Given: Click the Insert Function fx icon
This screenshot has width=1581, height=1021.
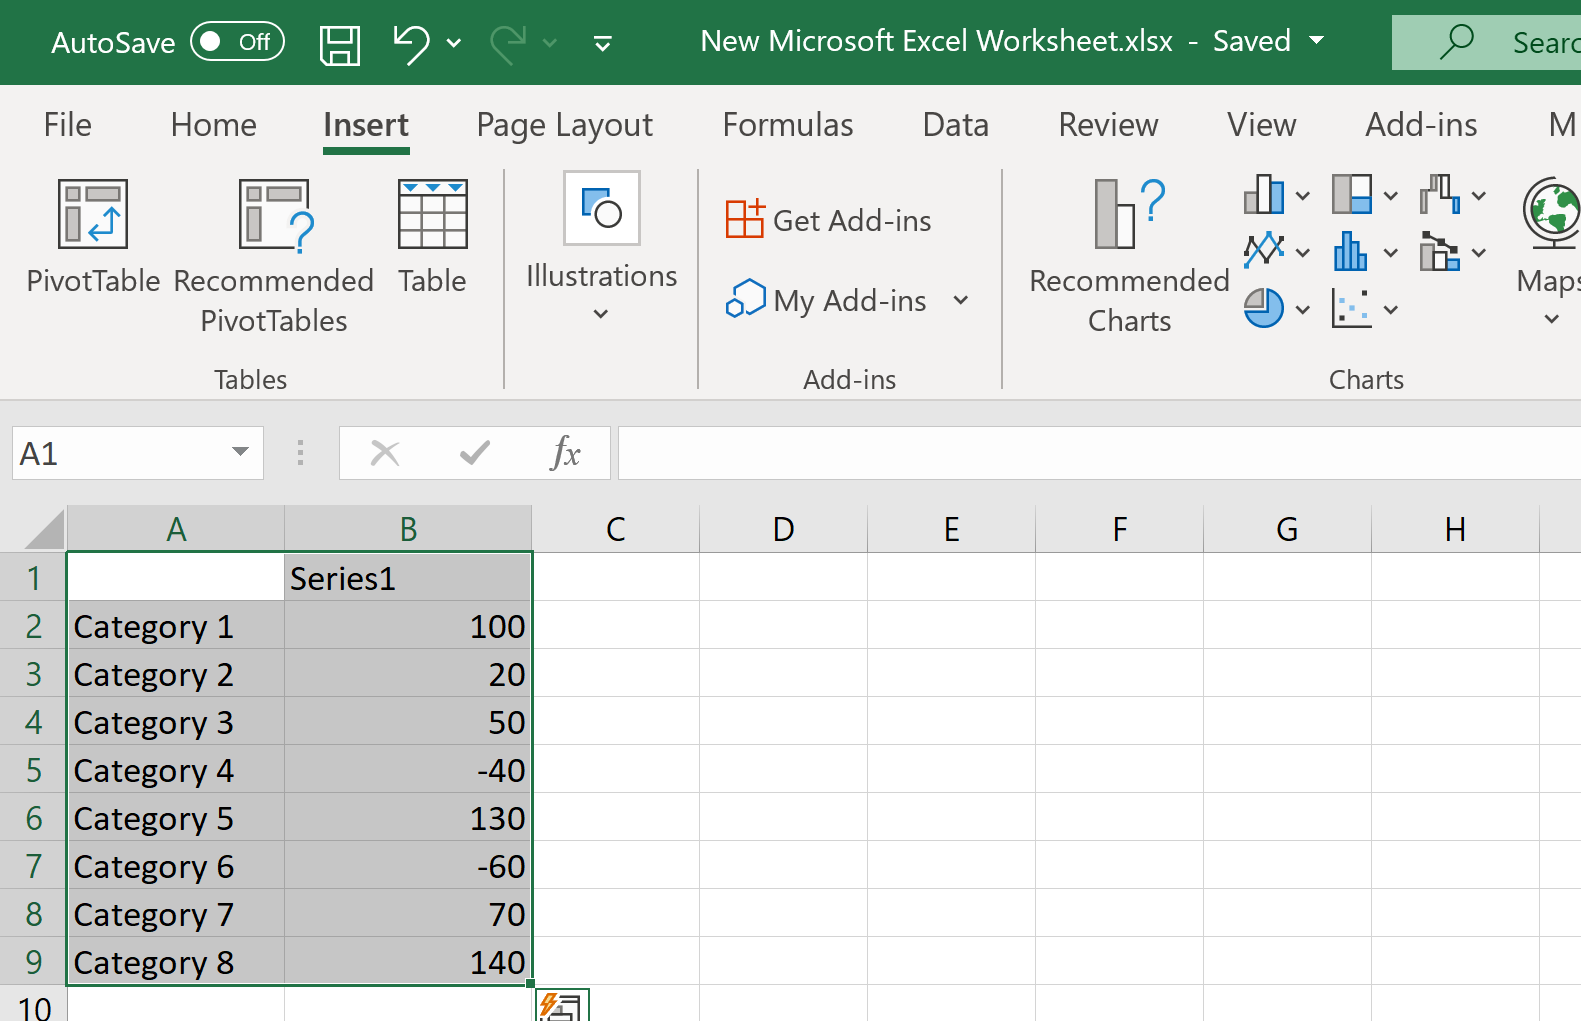Looking at the screenshot, I should pos(565,454).
